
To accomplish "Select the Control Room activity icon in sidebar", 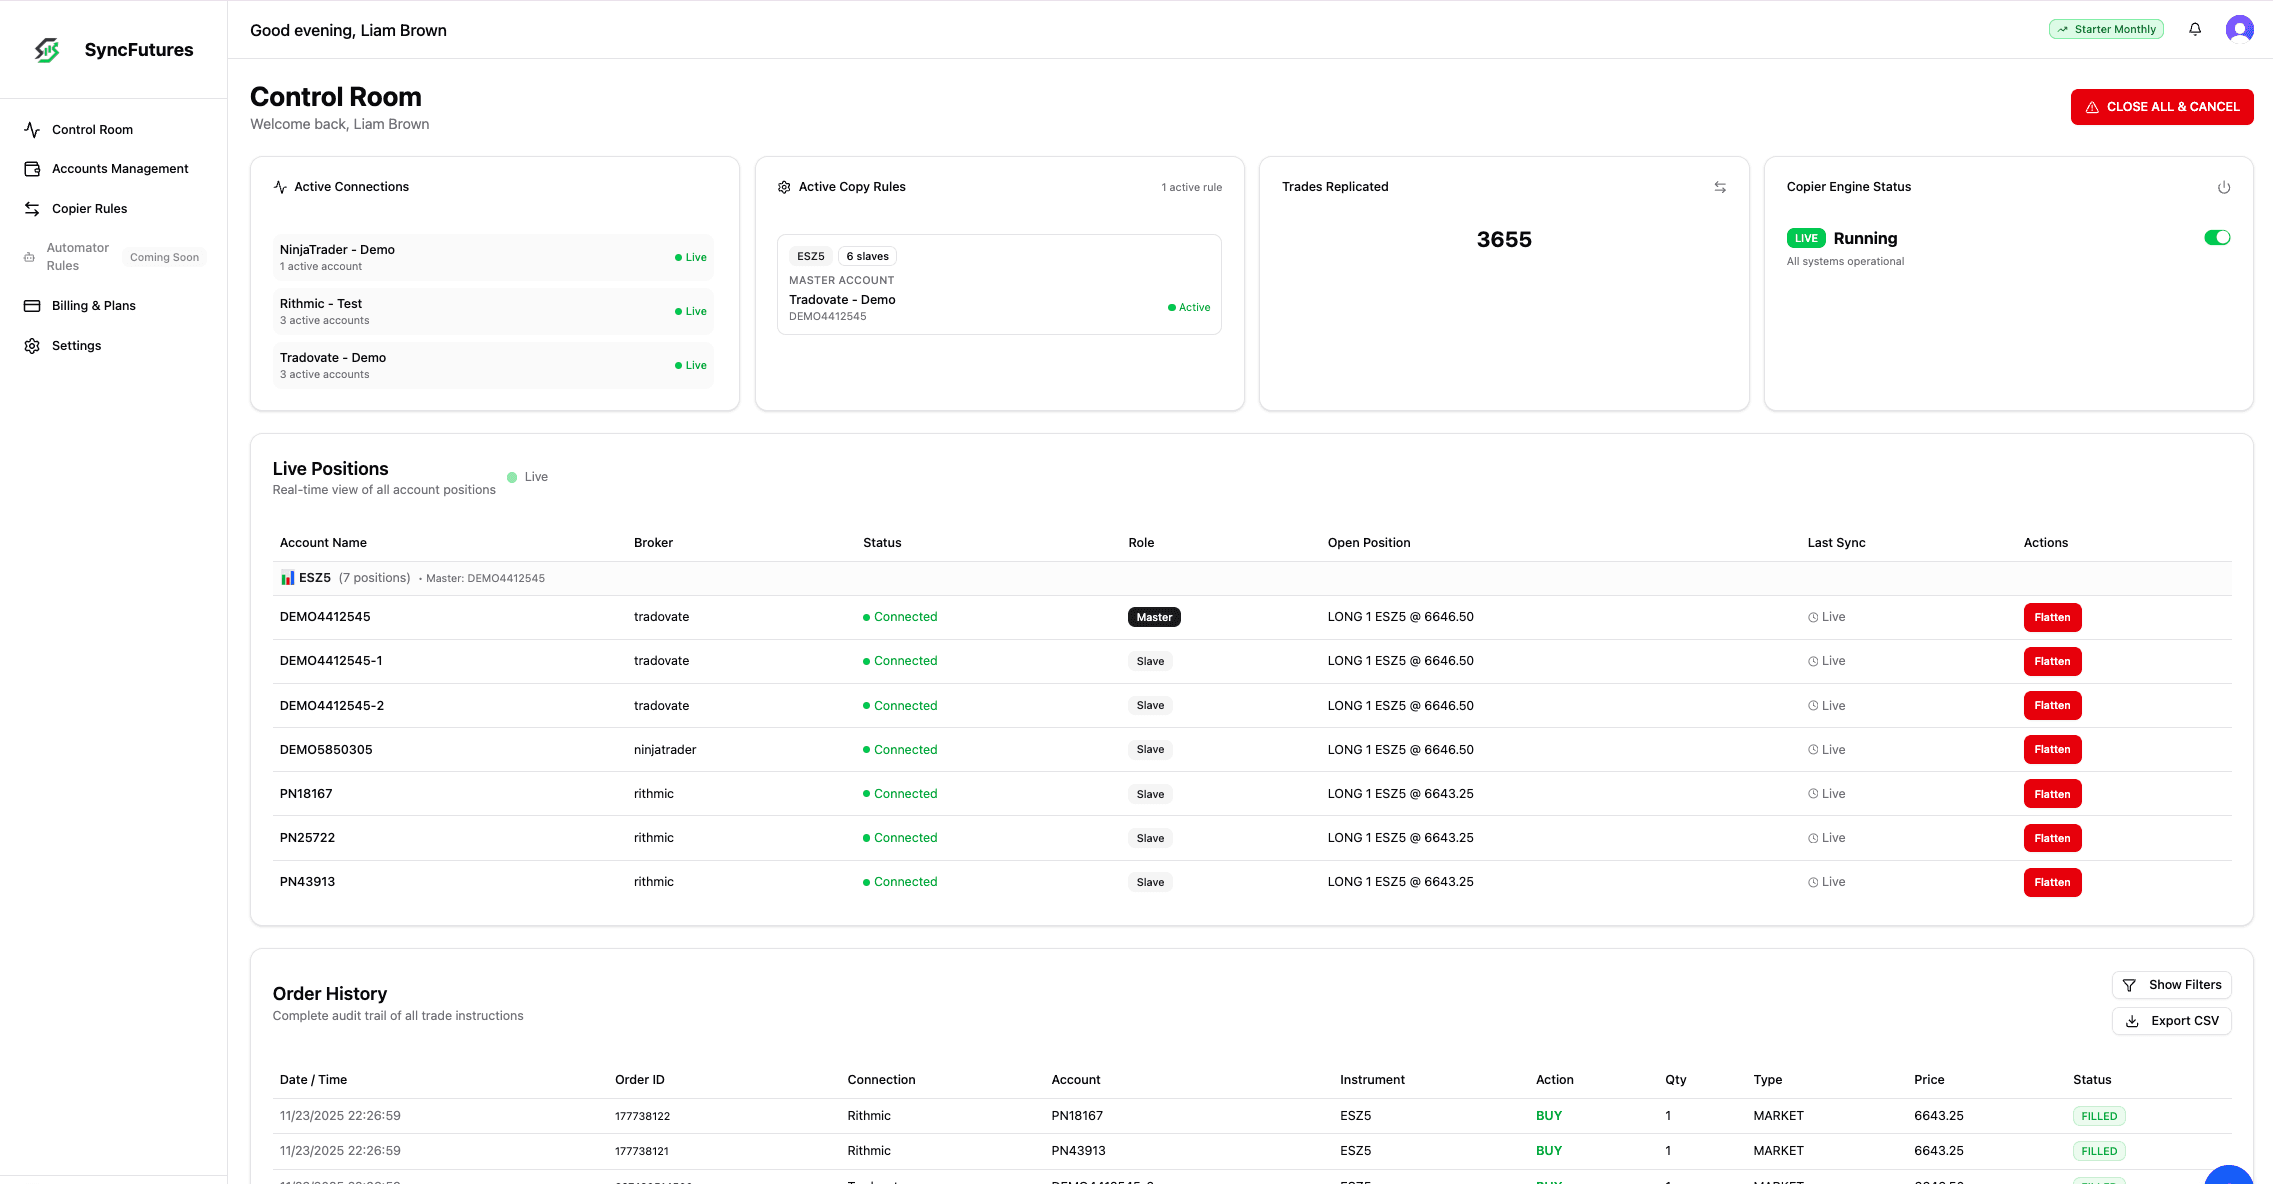I will point(32,129).
